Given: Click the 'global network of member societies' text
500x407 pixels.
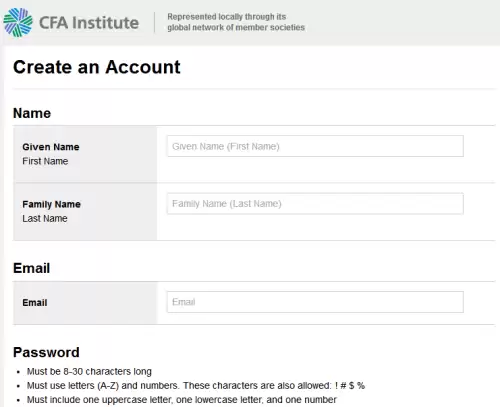Looking at the screenshot, I should click(x=236, y=27).
